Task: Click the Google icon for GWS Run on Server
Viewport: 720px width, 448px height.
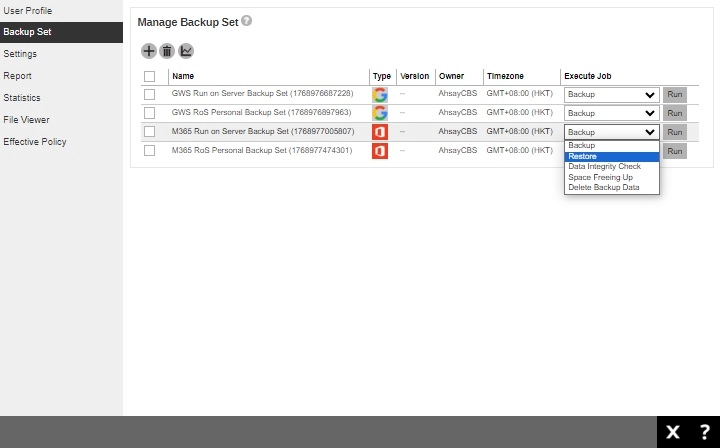Action: tap(380, 95)
